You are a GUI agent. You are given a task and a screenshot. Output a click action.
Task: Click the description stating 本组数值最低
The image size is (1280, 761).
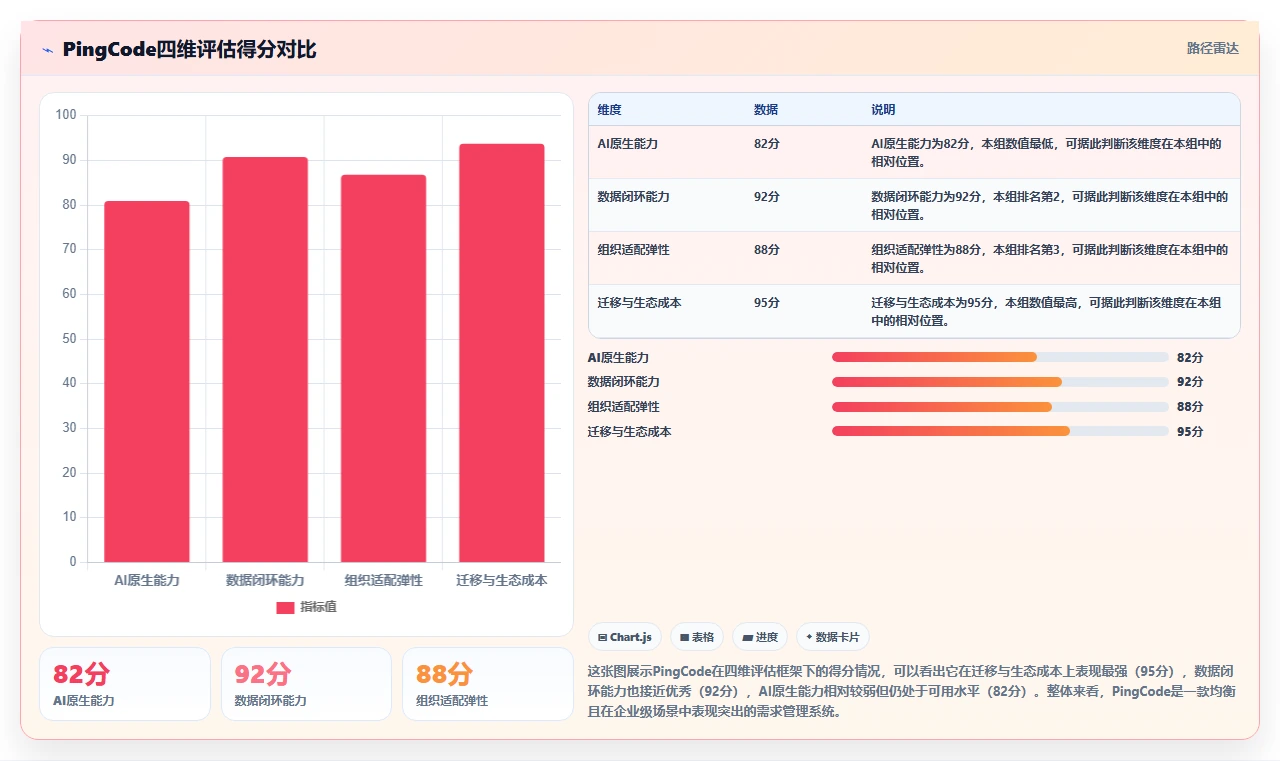click(x=1047, y=153)
